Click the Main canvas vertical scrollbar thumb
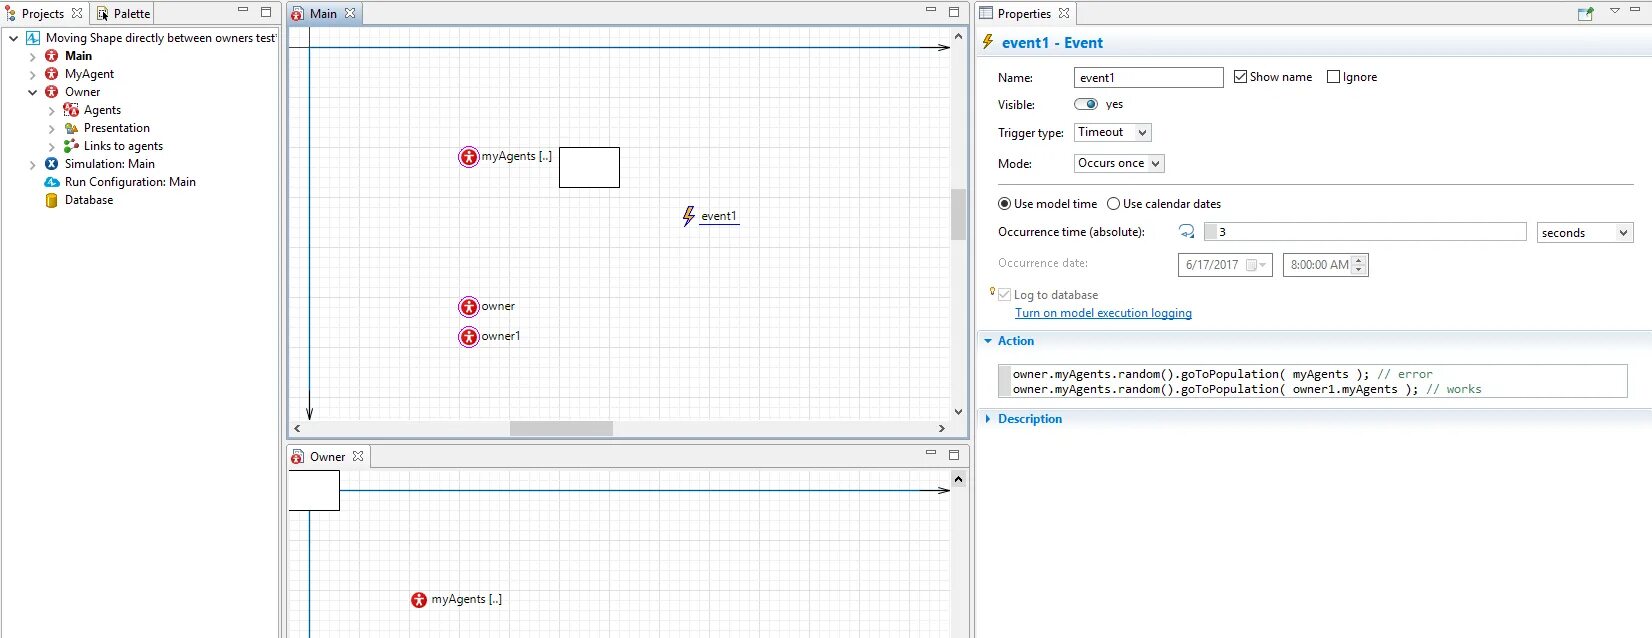 (x=958, y=214)
